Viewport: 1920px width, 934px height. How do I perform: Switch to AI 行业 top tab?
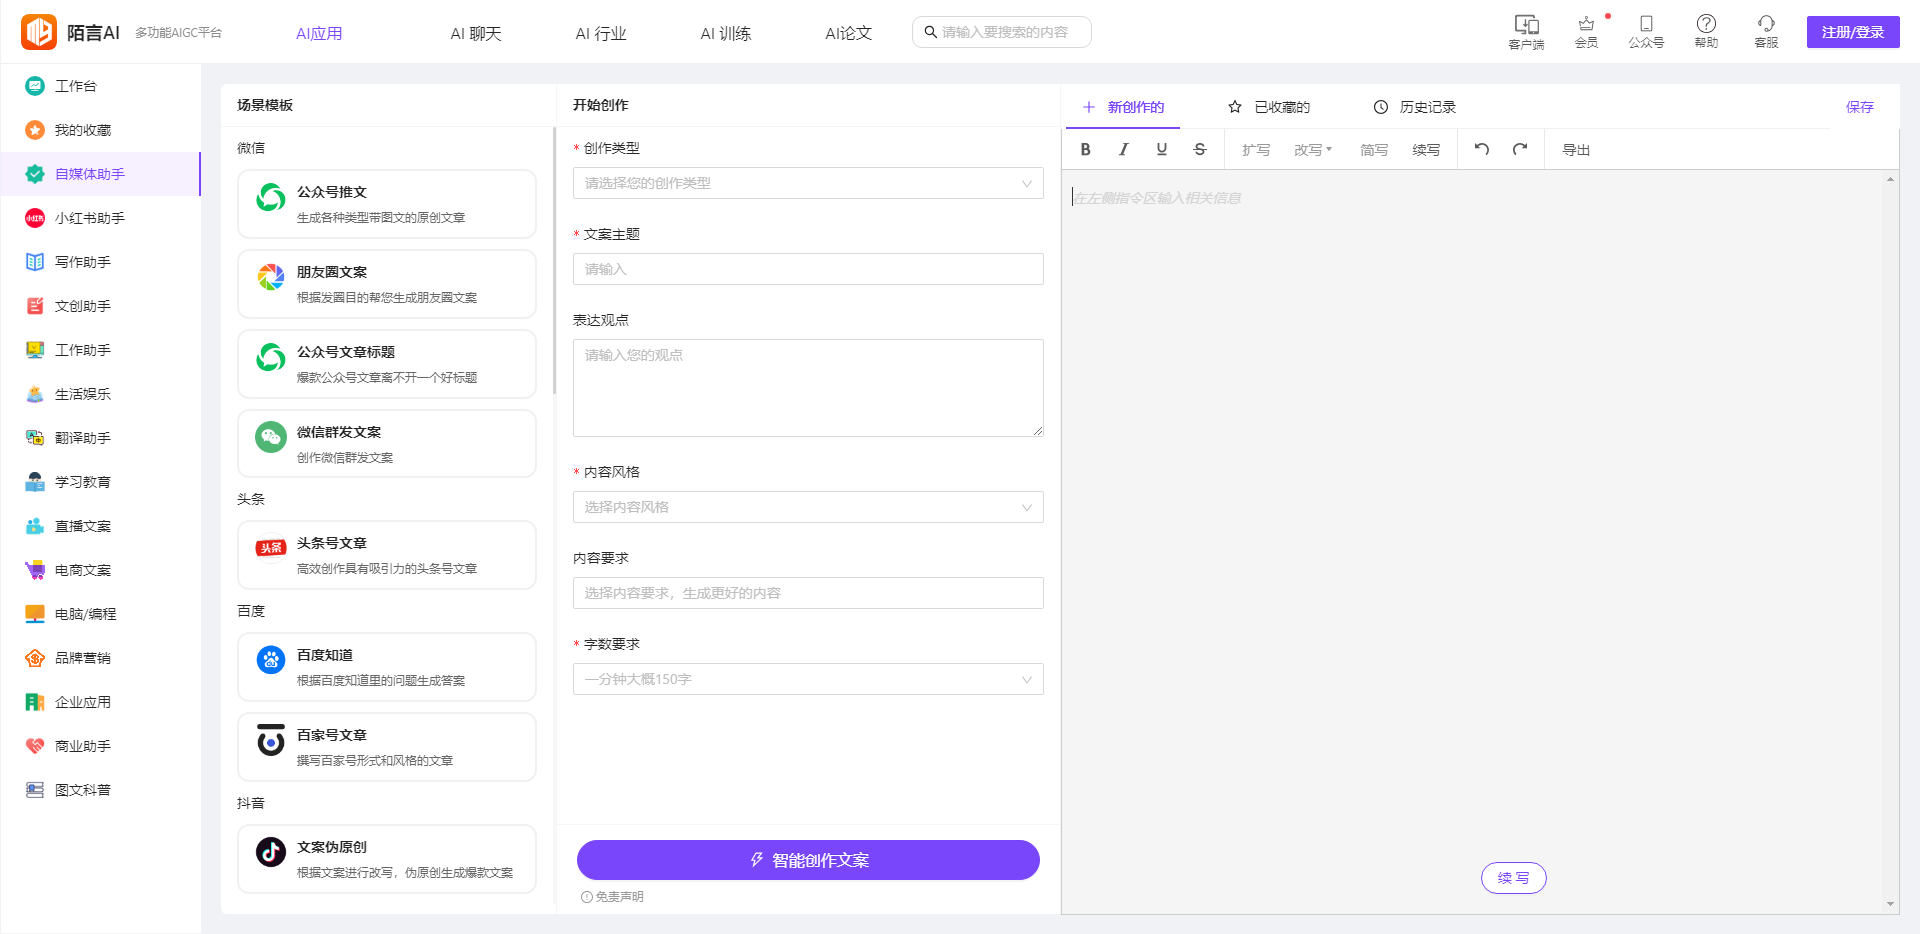pyautogui.click(x=601, y=33)
